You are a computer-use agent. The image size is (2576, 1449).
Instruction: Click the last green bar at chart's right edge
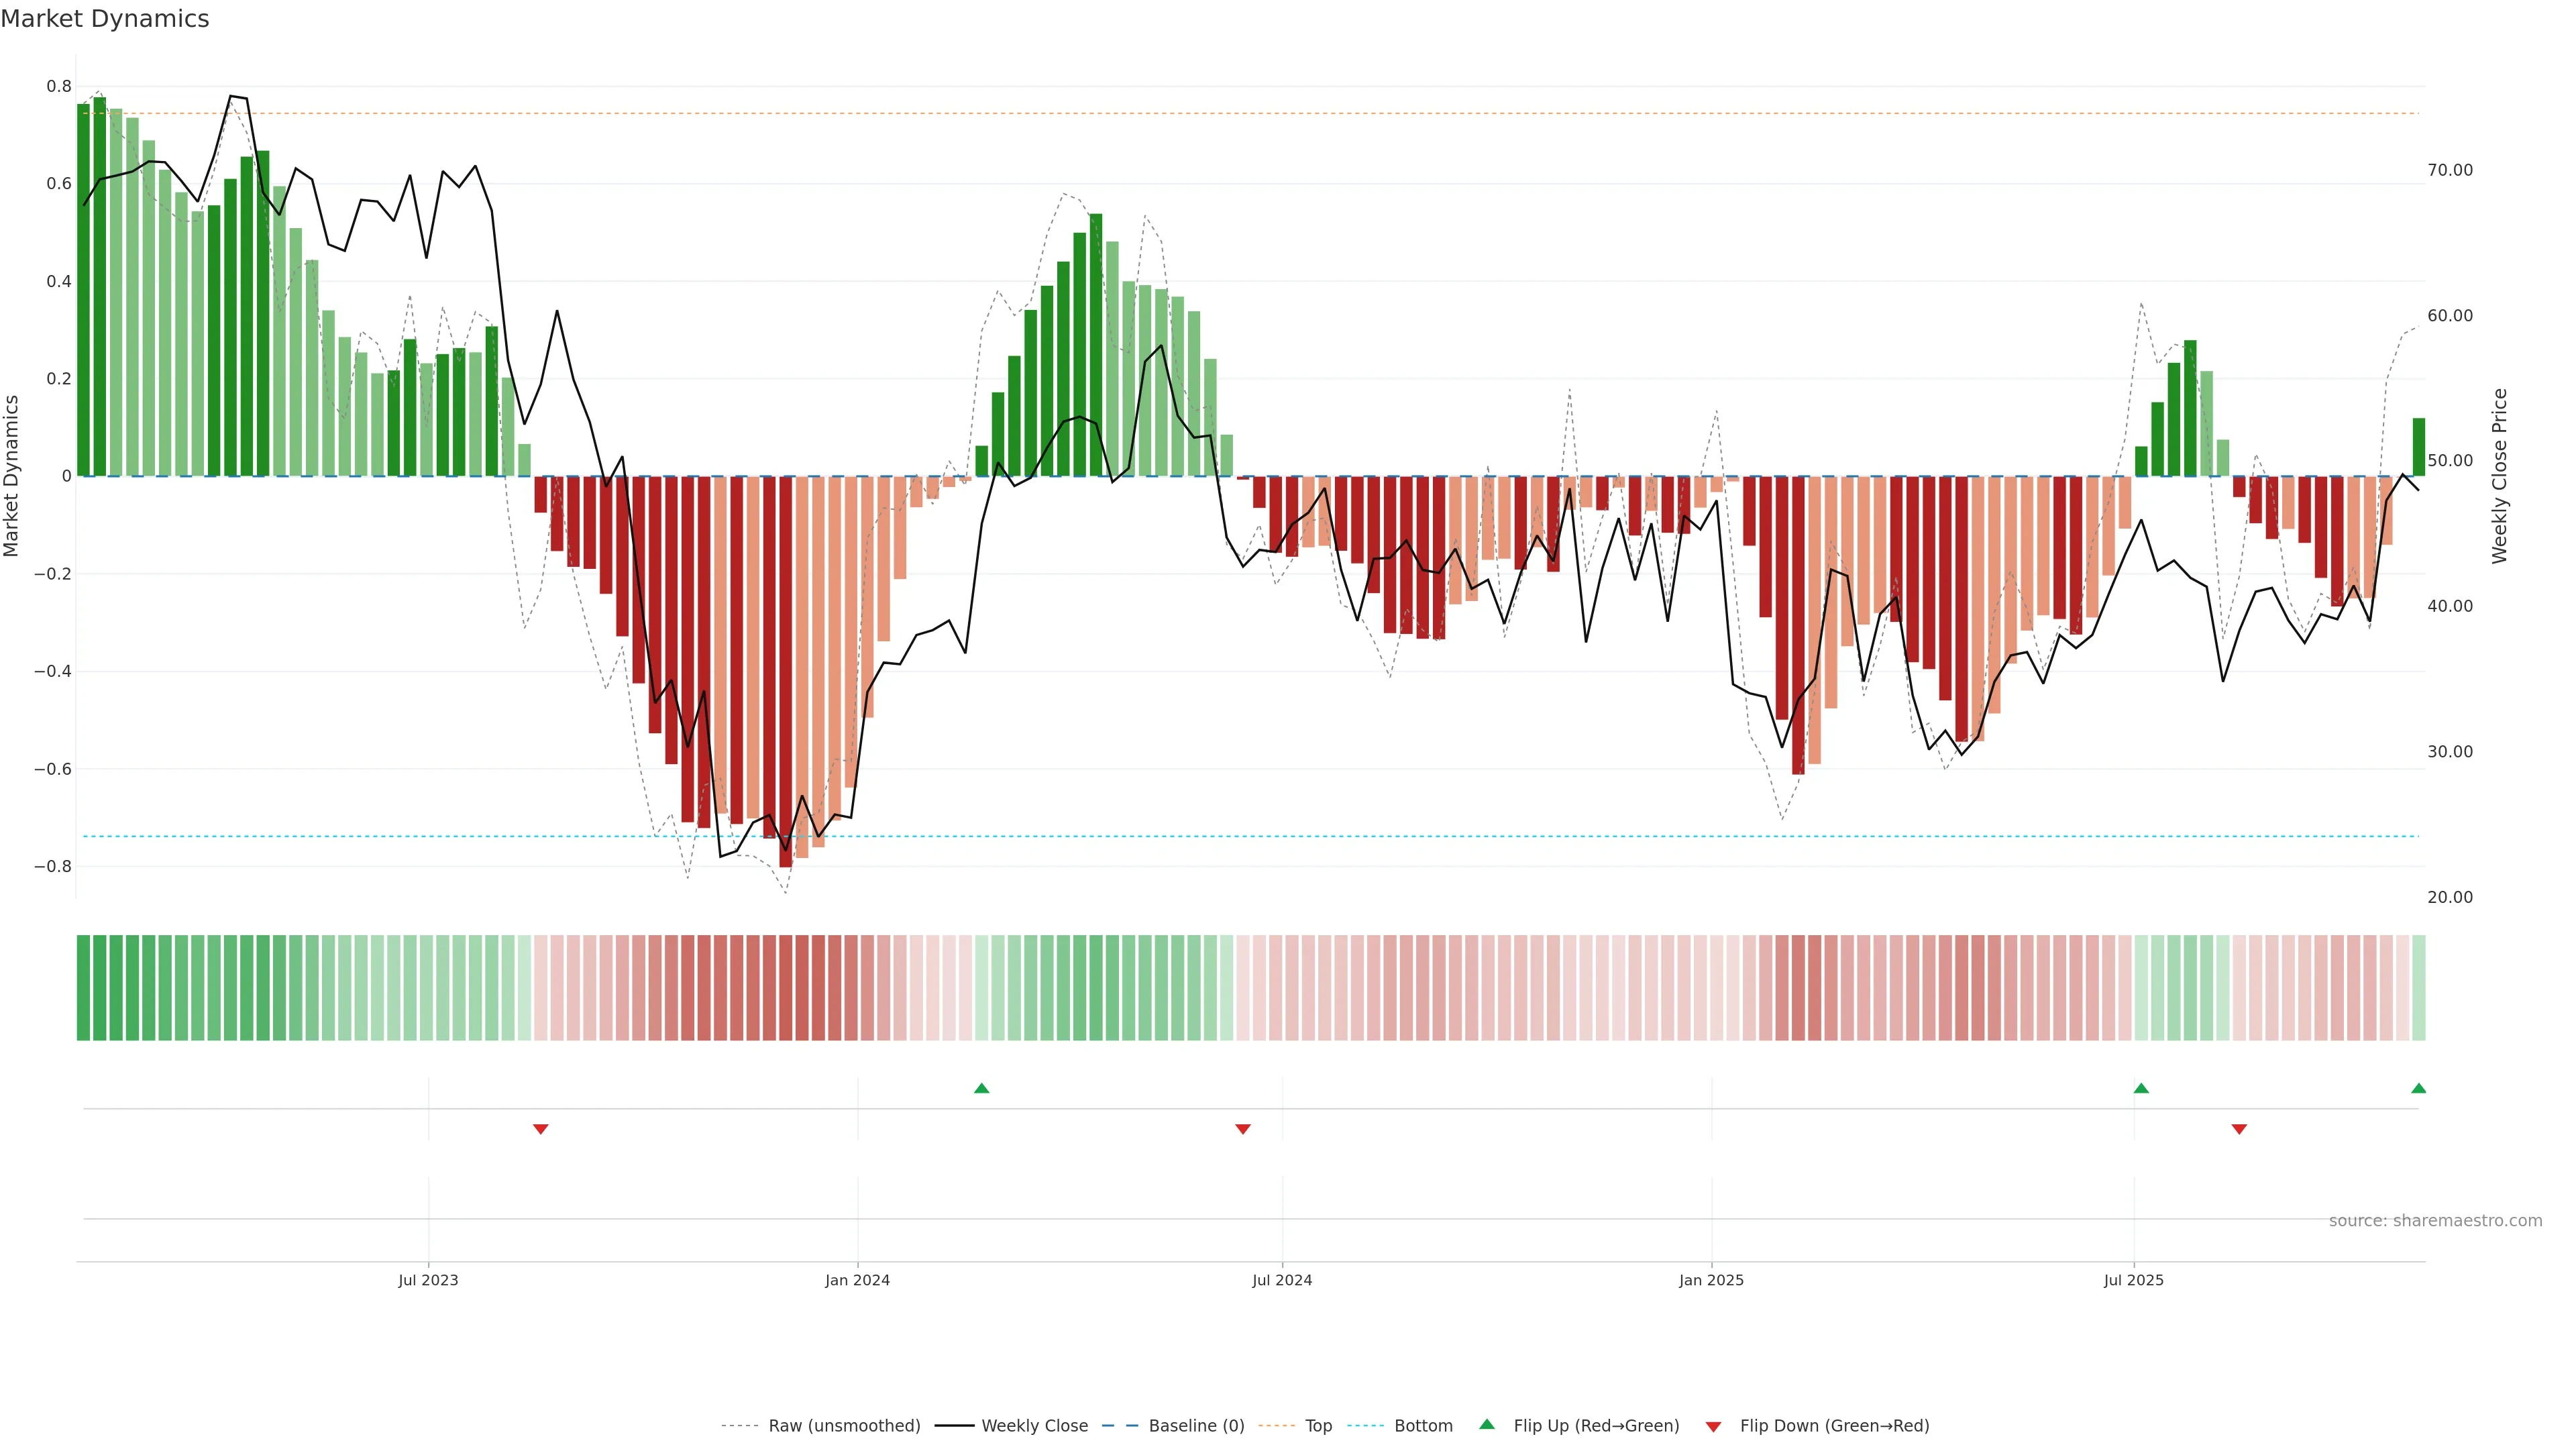[x=2418, y=447]
